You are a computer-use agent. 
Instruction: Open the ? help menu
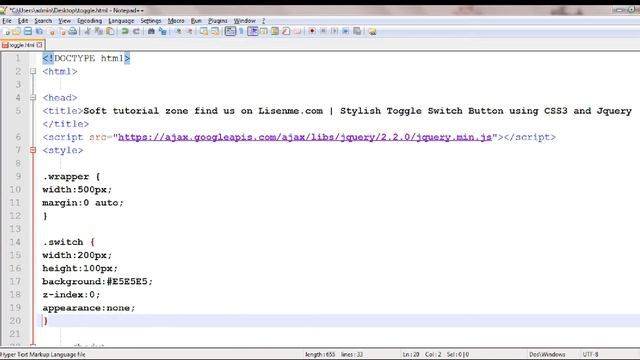click(x=263, y=21)
